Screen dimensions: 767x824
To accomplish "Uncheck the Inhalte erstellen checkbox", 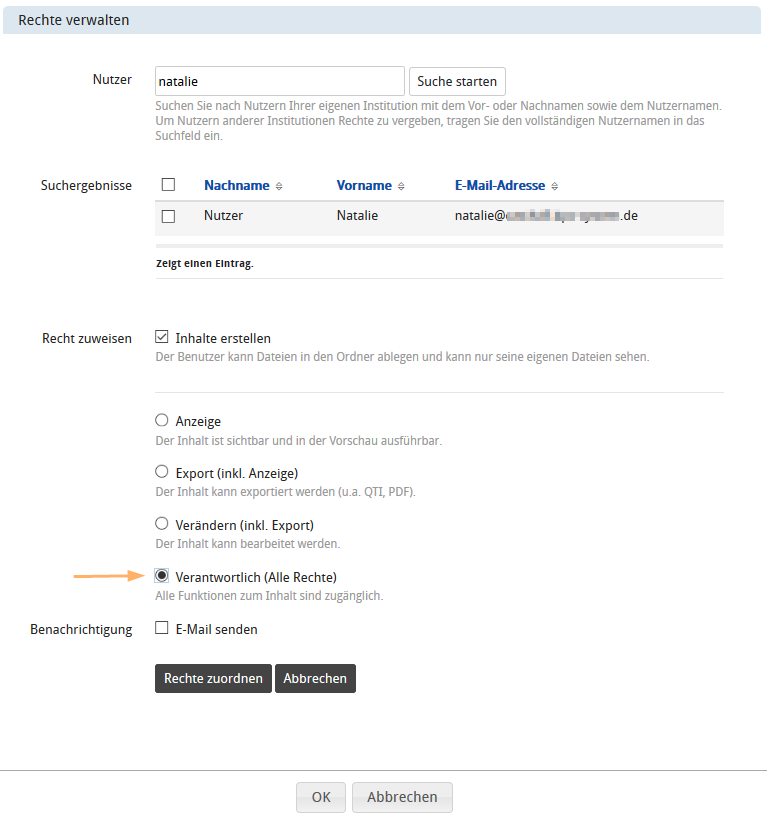I will 162,338.
